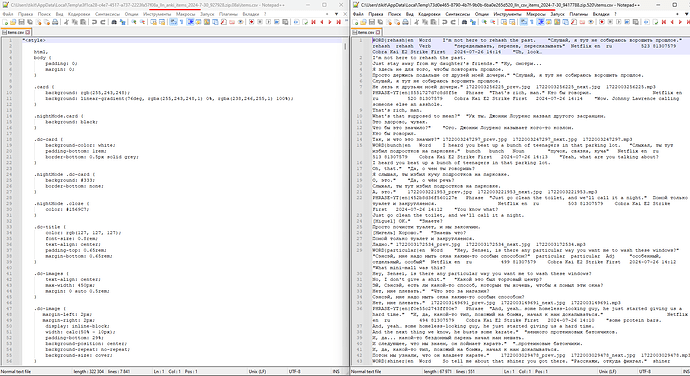Open UTF-8 encoding selector in right window status bar
690x376 pixels.
(x=645, y=372)
